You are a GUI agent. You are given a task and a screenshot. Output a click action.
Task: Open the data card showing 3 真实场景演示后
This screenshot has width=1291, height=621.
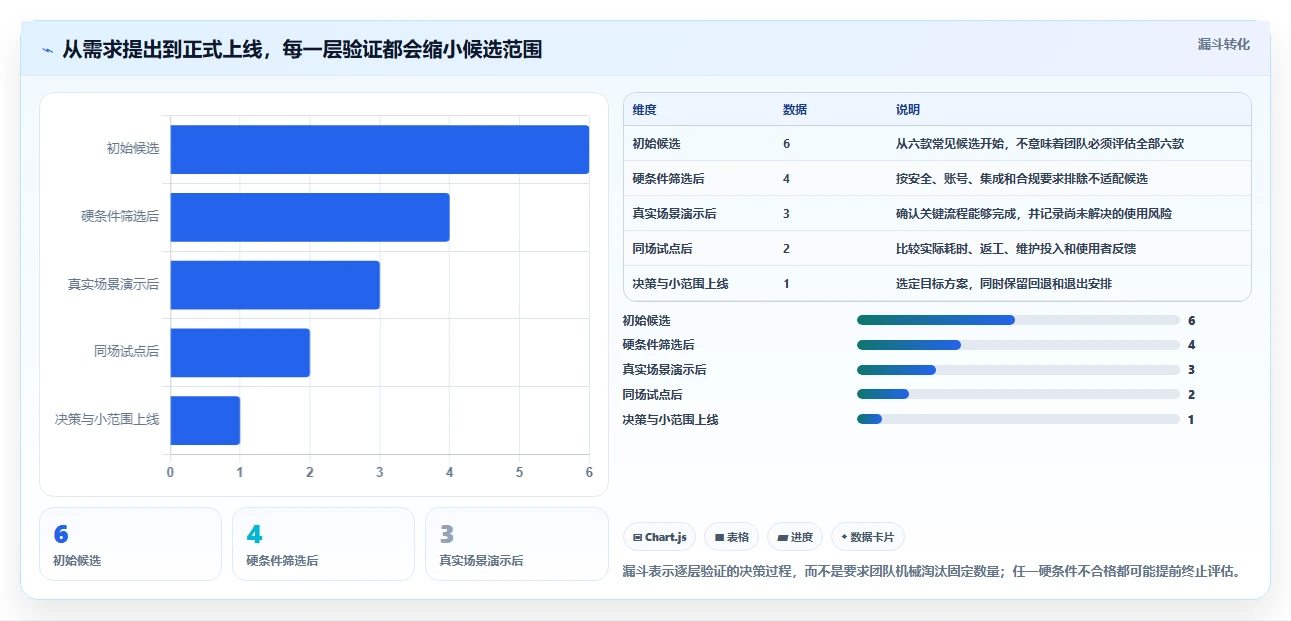516,544
